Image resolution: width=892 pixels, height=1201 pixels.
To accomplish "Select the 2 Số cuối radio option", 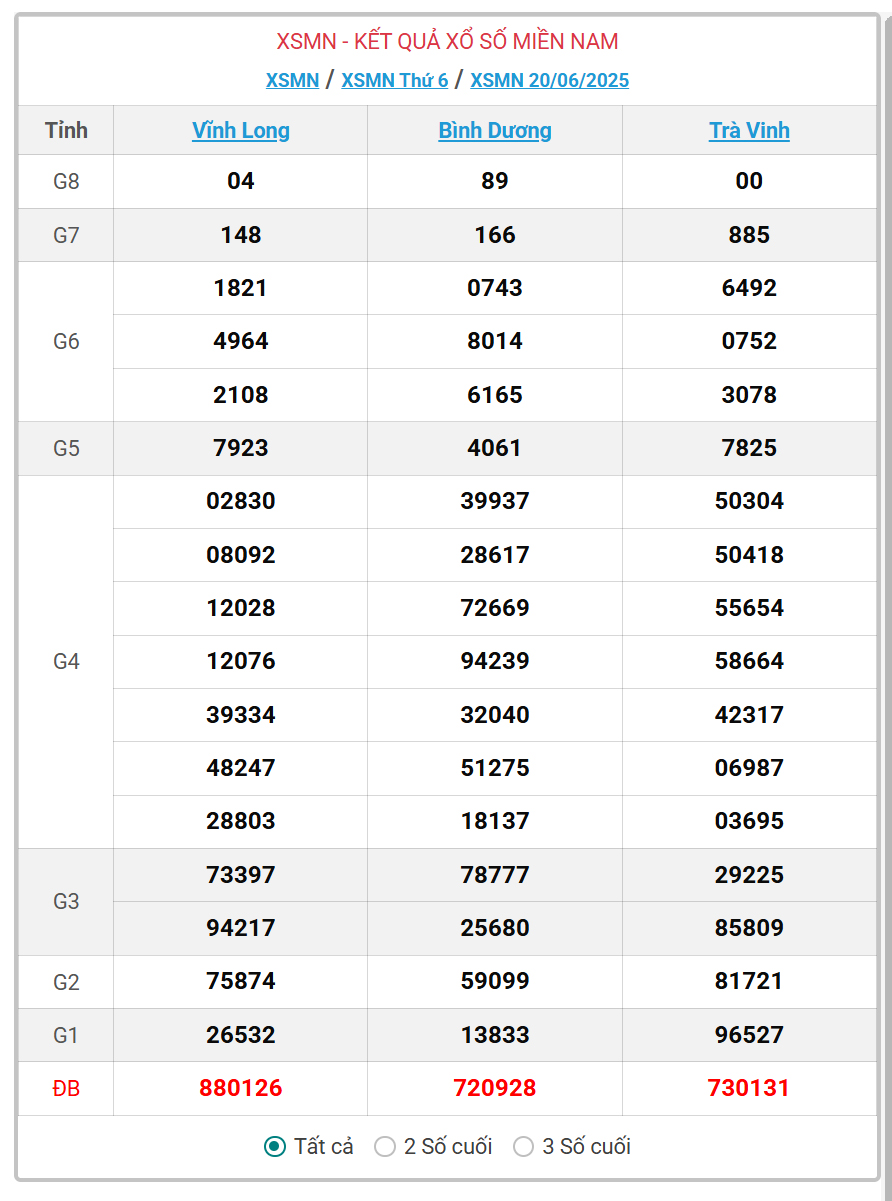I will [385, 1146].
